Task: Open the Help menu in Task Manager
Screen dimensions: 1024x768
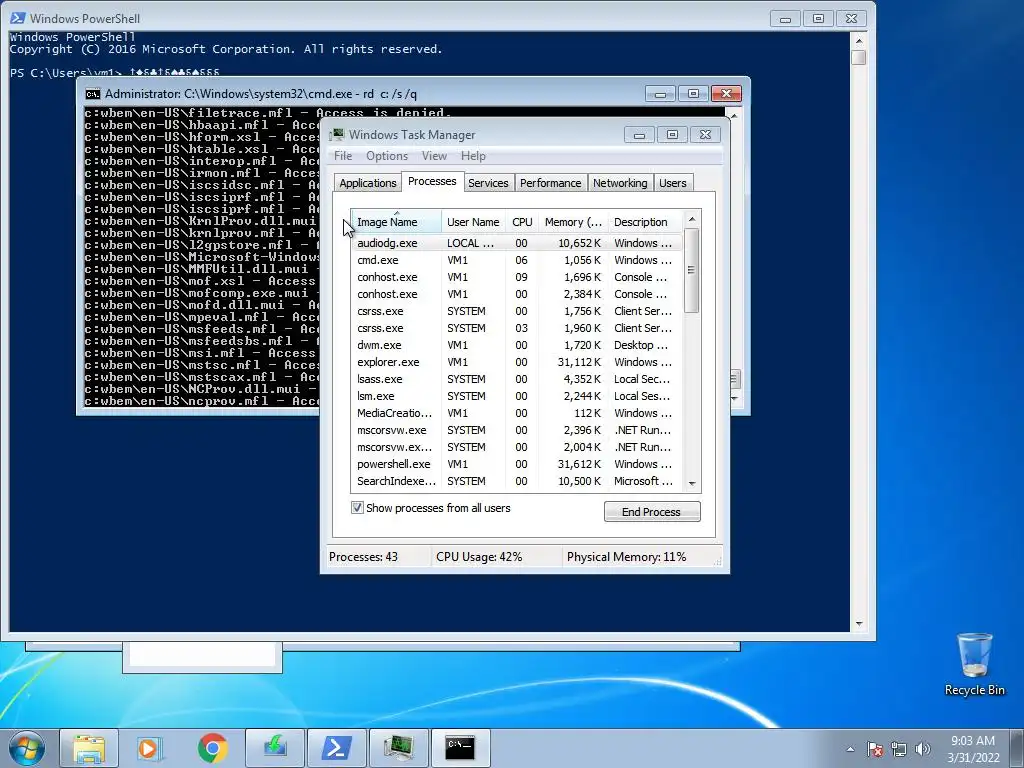Action: tap(473, 156)
